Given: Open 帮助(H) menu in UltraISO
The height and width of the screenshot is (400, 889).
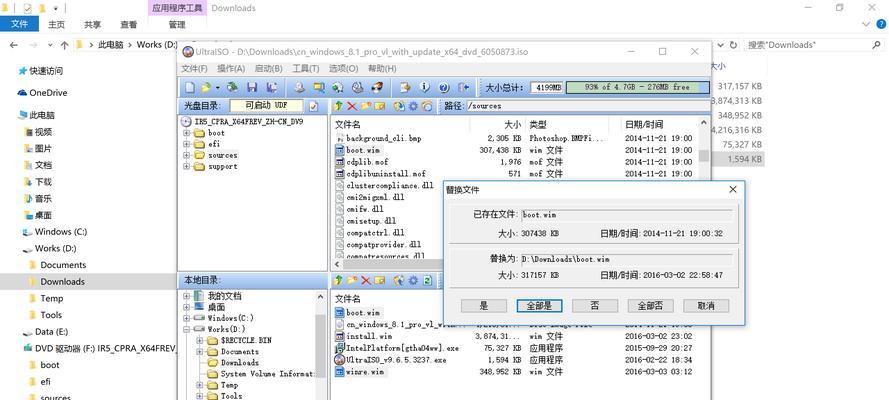Looking at the screenshot, I should point(382,69).
